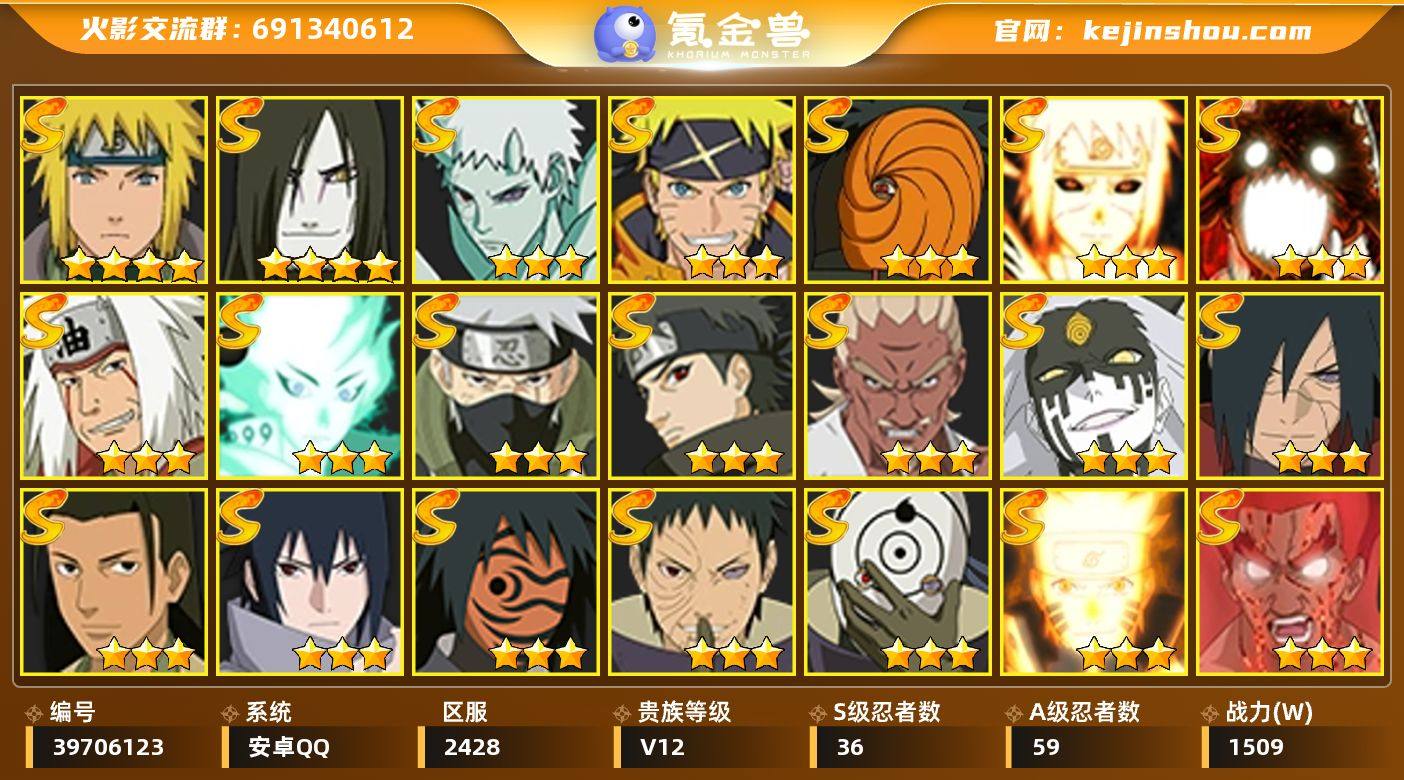This screenshot has height=780, width=1404.
Task: Select the red chakra beast-cloak portrait
Action: (x=1289, y=189)
